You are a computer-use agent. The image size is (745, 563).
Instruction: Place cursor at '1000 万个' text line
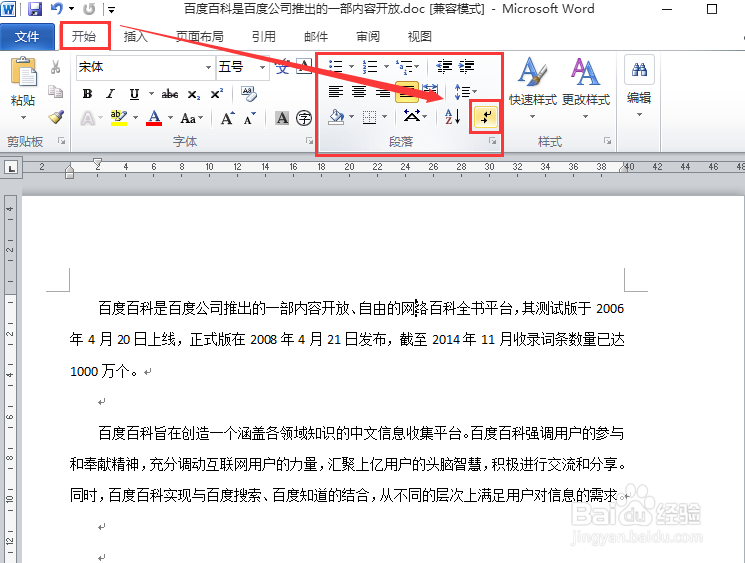tap(103, 371)
